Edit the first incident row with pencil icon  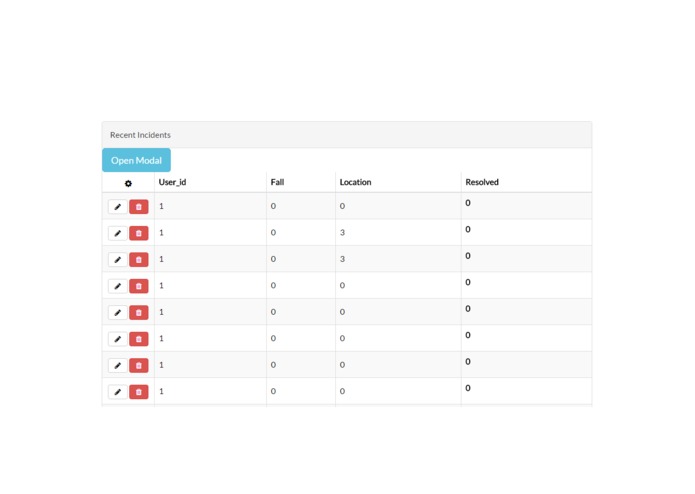point(117,207)
